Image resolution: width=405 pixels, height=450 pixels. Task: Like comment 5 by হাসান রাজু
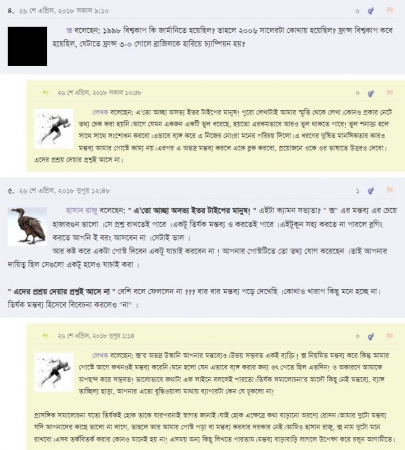371,191
